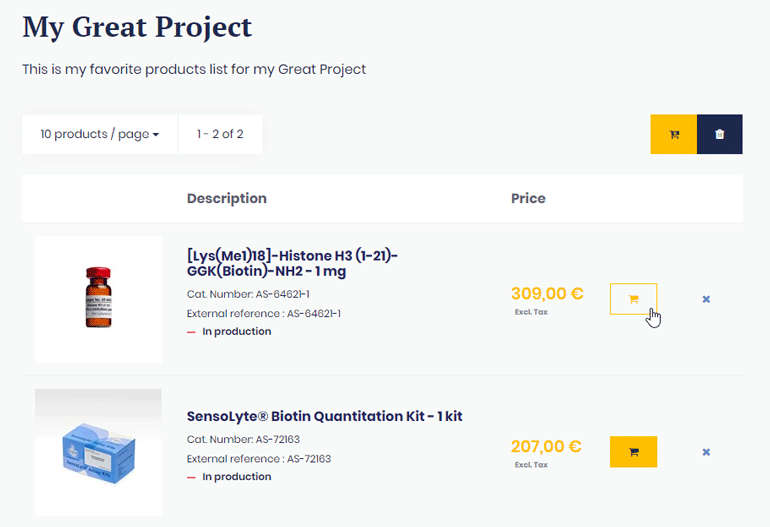This screenshot has width=770, height=527.
Task: Open [Lys(Me1)18]-Histone H3 product link
Action: click(292, 264)
